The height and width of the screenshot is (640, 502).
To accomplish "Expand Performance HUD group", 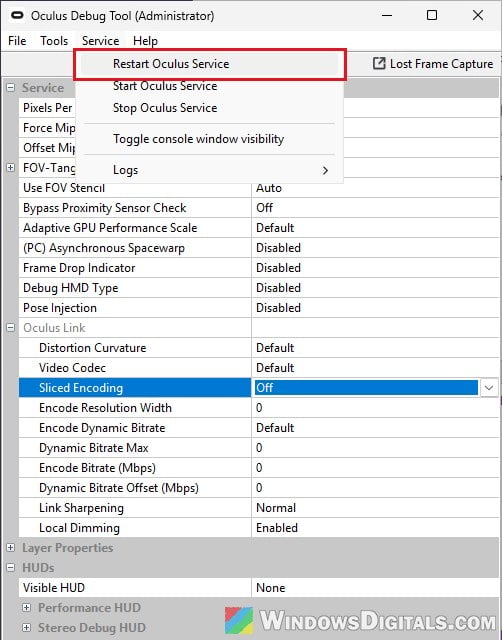I will click(27, 608).
